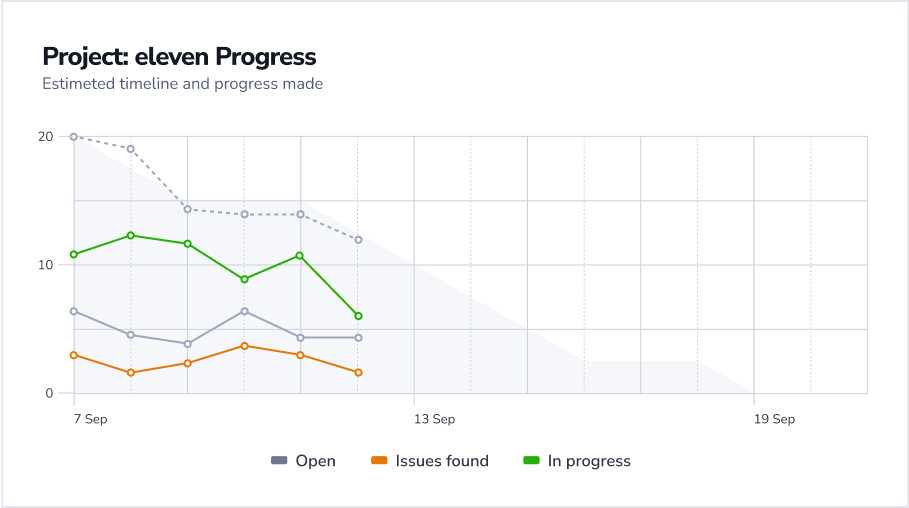Click the dotted line's first point at 20
Image resolution: width=909 pixels, height=508 pixels.
74,136
